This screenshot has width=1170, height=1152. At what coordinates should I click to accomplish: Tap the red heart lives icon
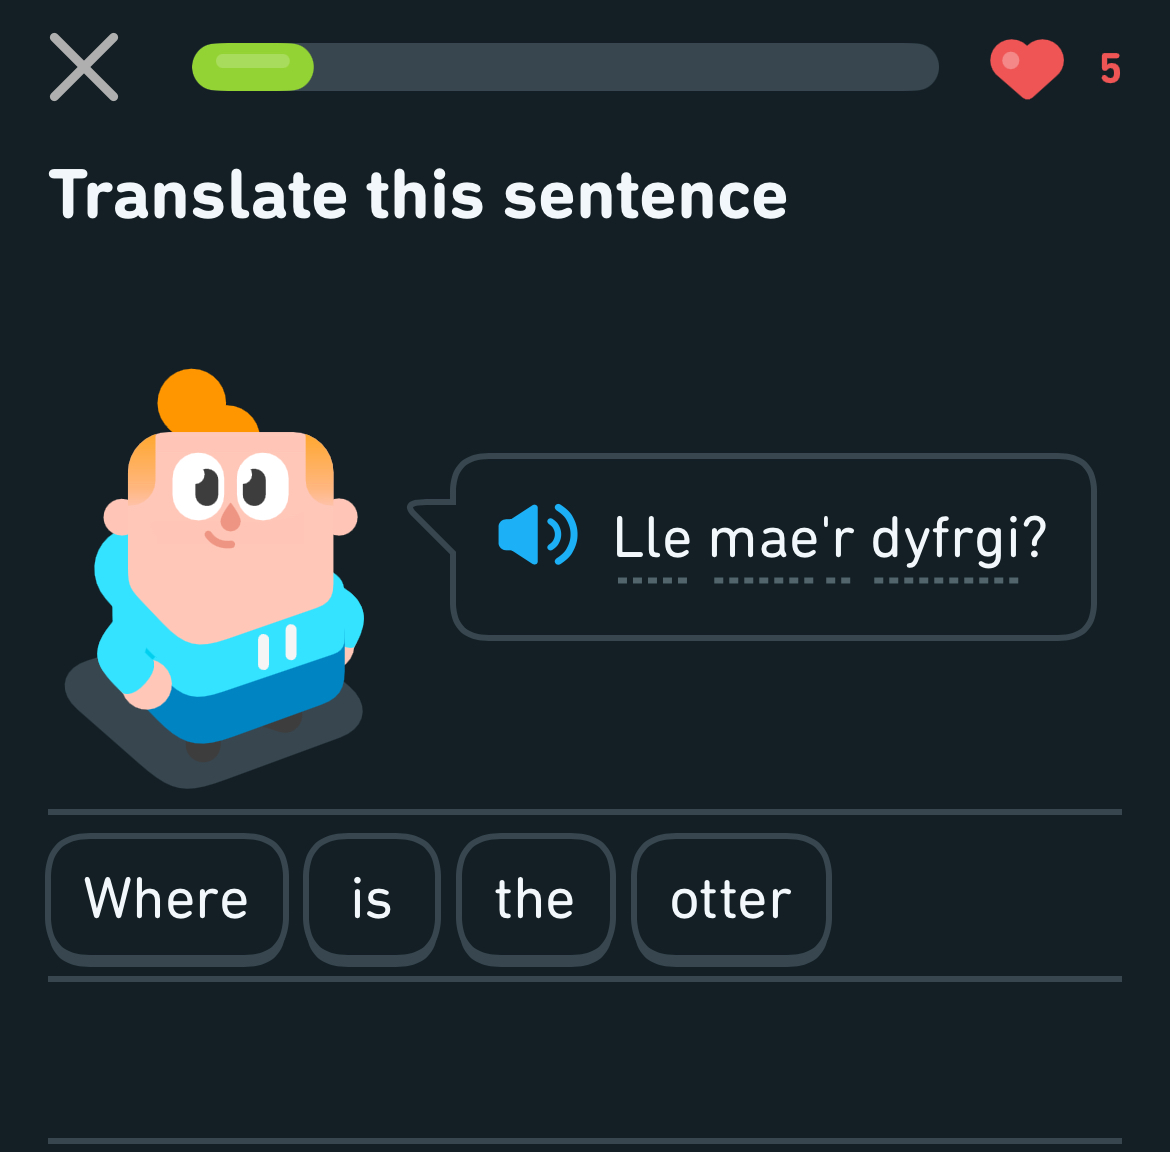(x=1026, y=68)
